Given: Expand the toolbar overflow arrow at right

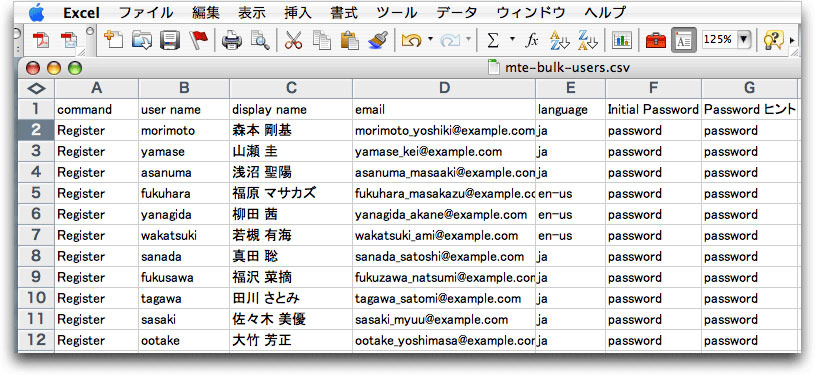Looking at the screenshot, I should pos(792,40).
